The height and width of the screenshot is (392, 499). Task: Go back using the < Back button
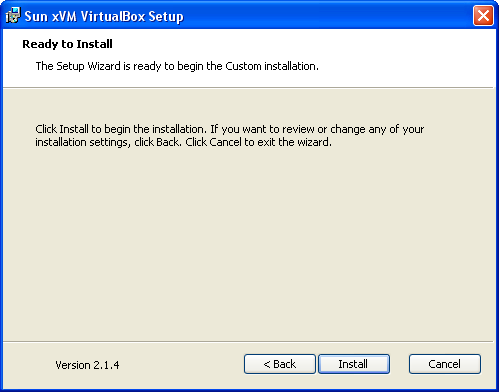280,364
